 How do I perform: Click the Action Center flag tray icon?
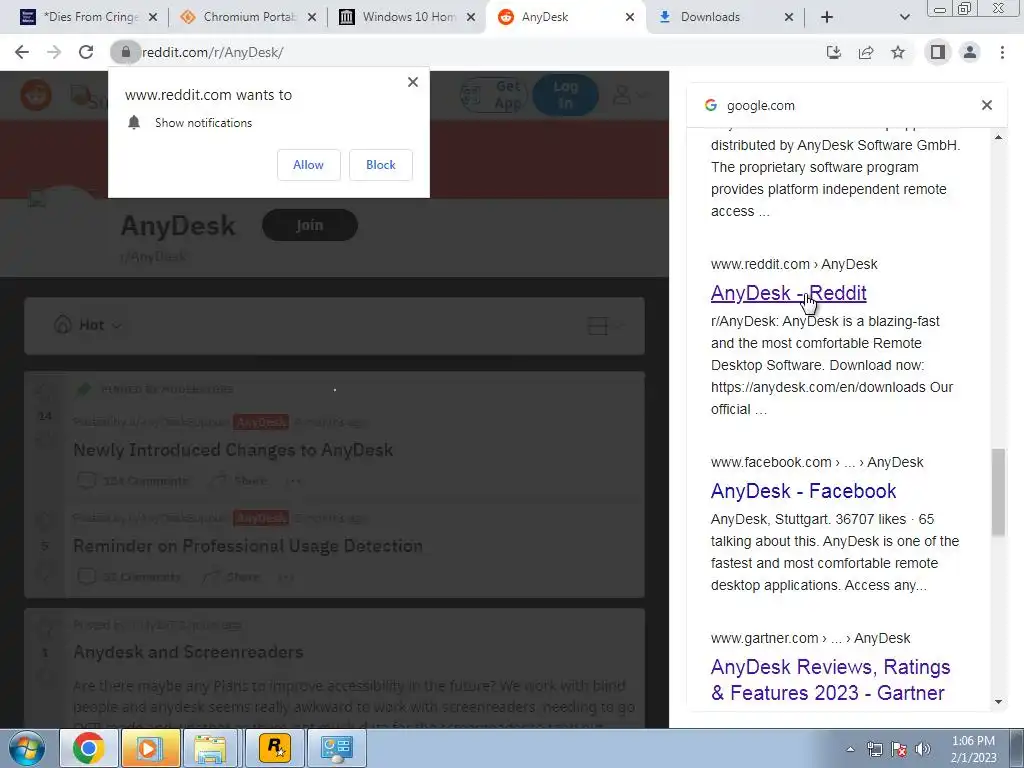(x=899, y=749)
